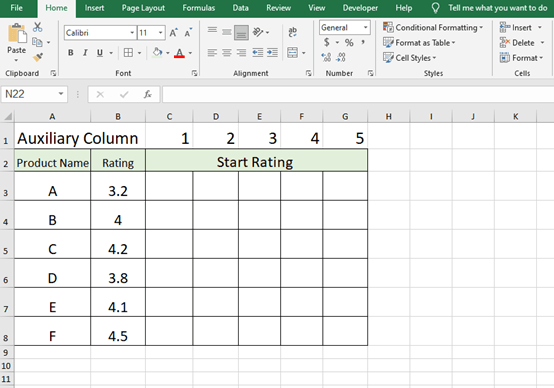The image size is (554, 388).
Task: Increase font size with large A icon
Action: pos(173,33)
